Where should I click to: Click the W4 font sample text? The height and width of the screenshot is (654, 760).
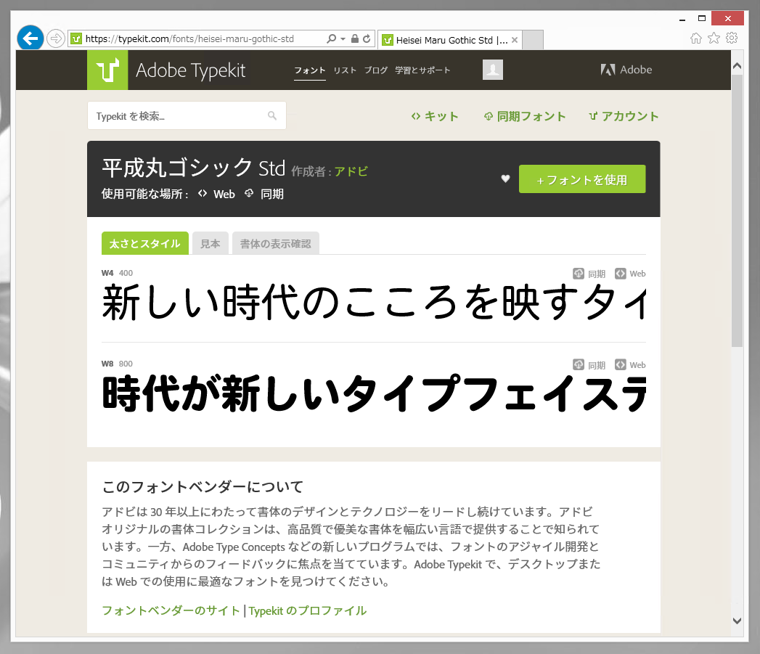374,302
